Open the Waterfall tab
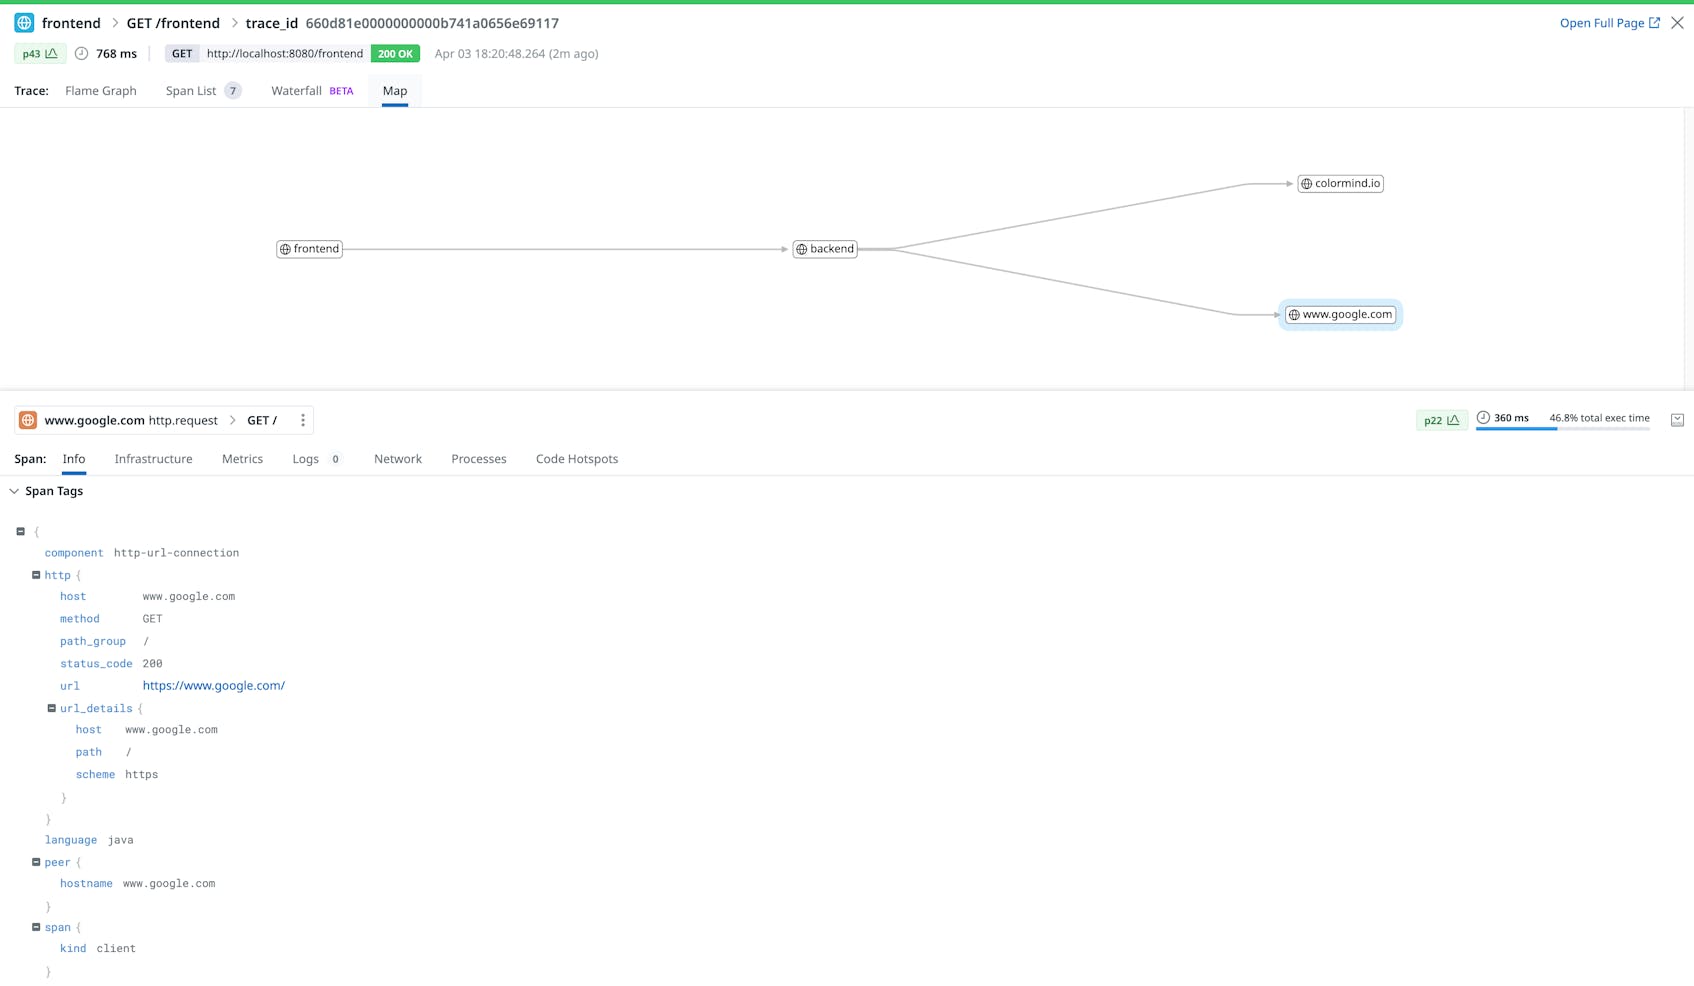This screenshot has width=1694, height=986. 296,90
